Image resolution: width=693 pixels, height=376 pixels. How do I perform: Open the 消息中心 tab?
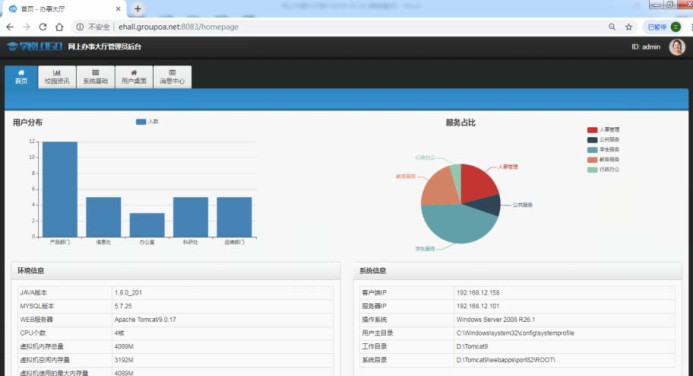click(x=172, y=77)
